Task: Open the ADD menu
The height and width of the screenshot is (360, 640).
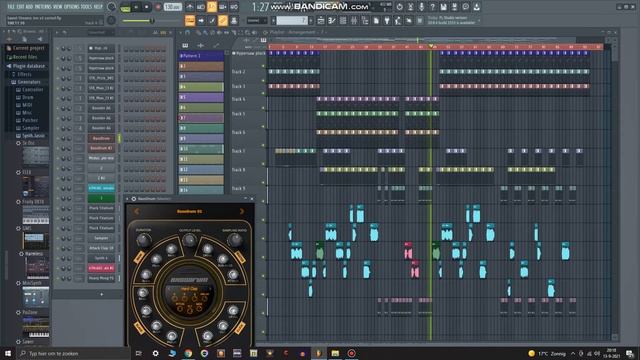Action: point(29,7)
